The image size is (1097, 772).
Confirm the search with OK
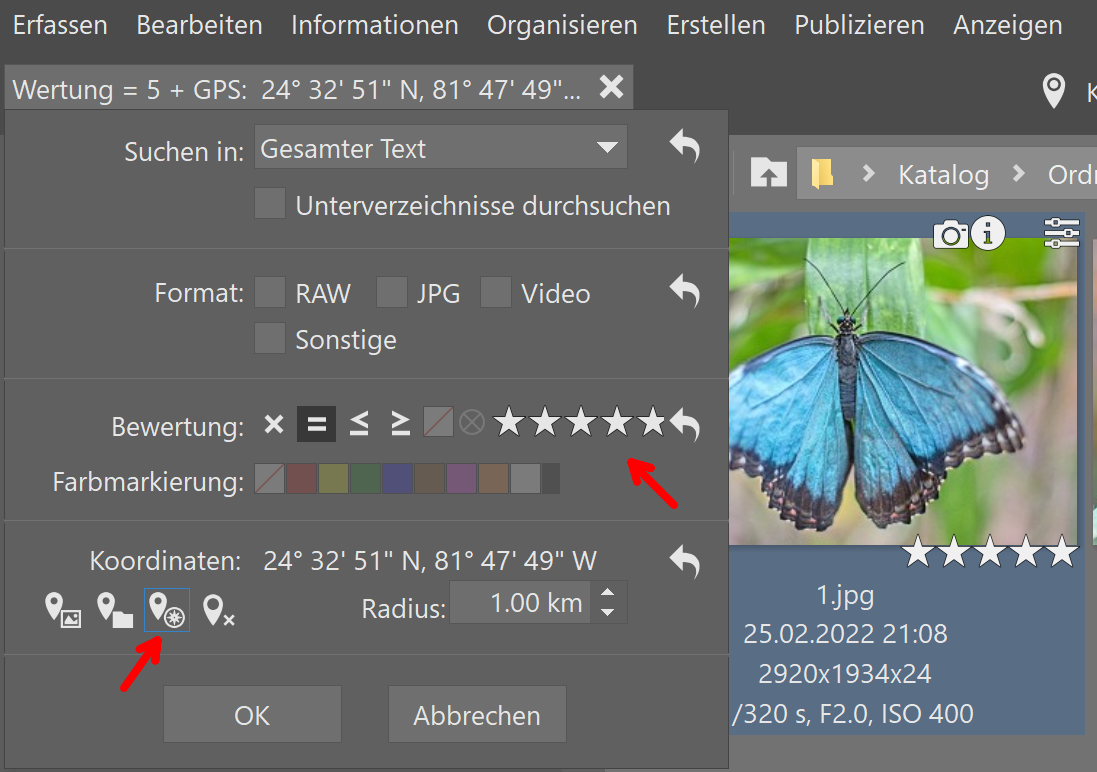pyautogui.click(x=251, y=714)
